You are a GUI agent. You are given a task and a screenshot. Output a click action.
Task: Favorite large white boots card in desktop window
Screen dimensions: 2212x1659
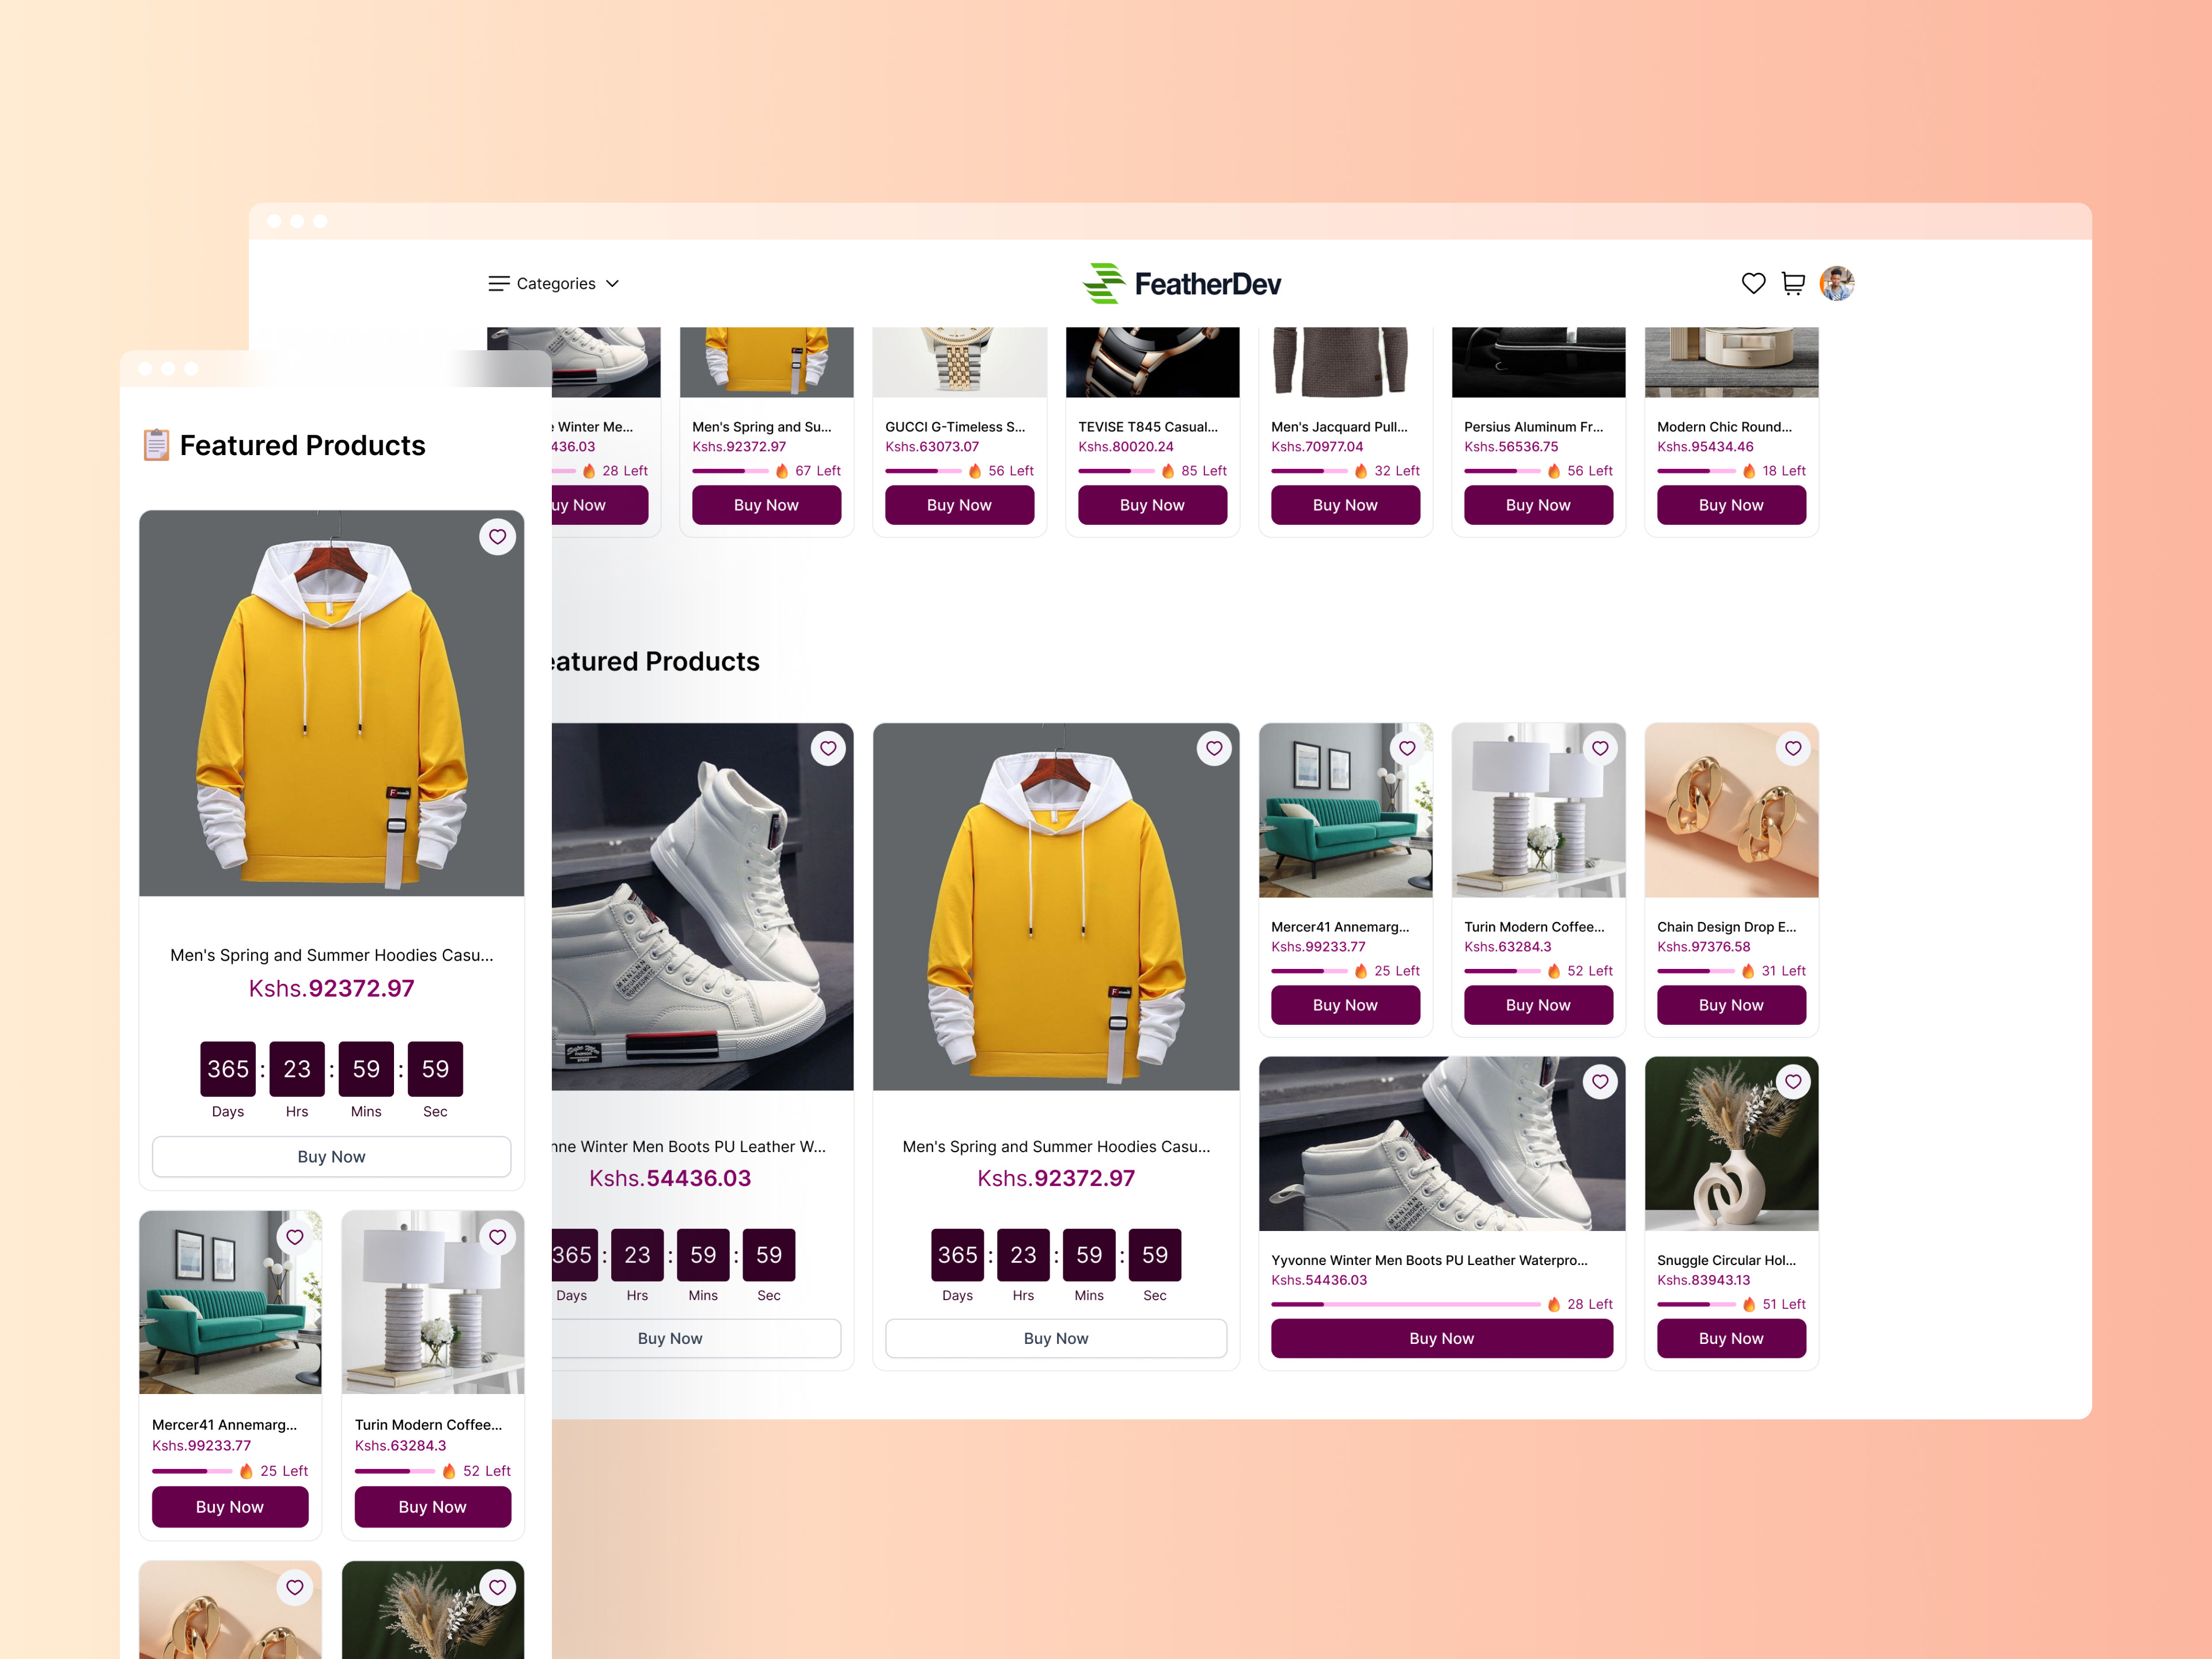[828, 748]
